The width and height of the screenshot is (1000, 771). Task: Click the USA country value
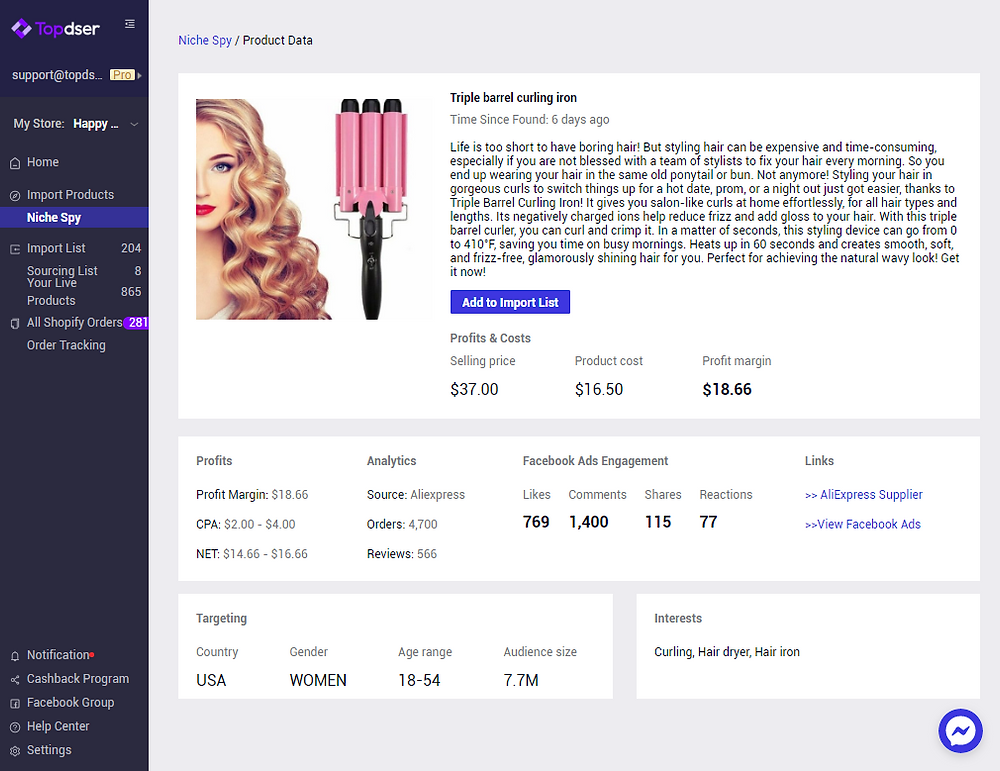[211, 680]
